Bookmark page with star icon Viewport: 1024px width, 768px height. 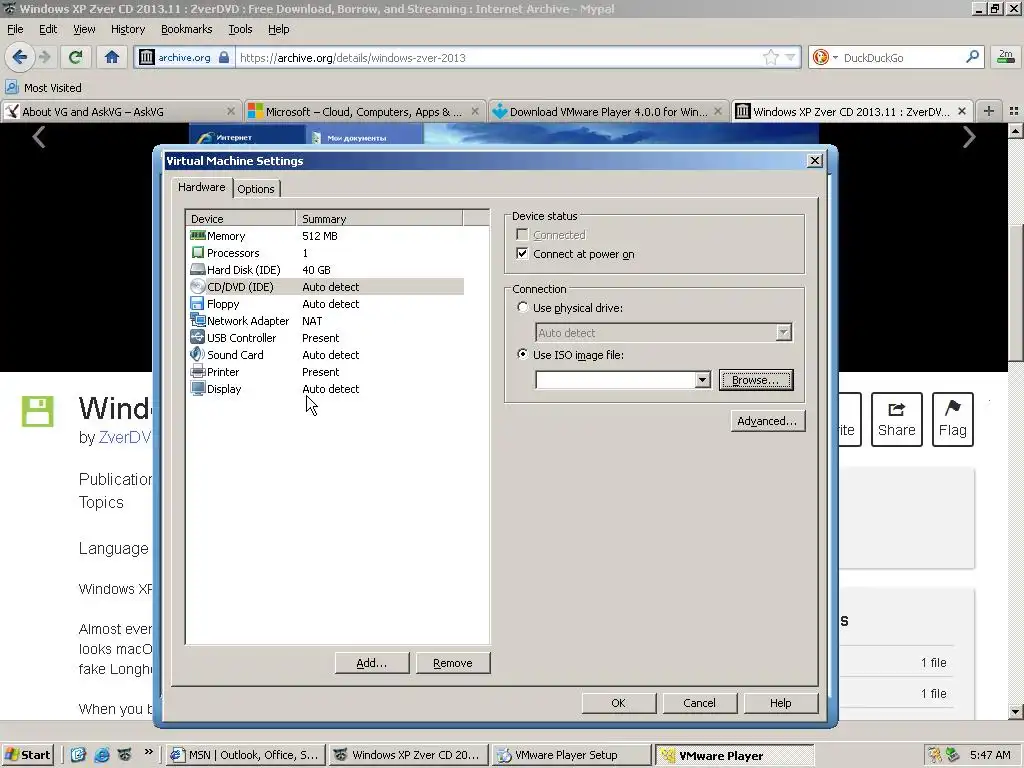coord(771,57)
